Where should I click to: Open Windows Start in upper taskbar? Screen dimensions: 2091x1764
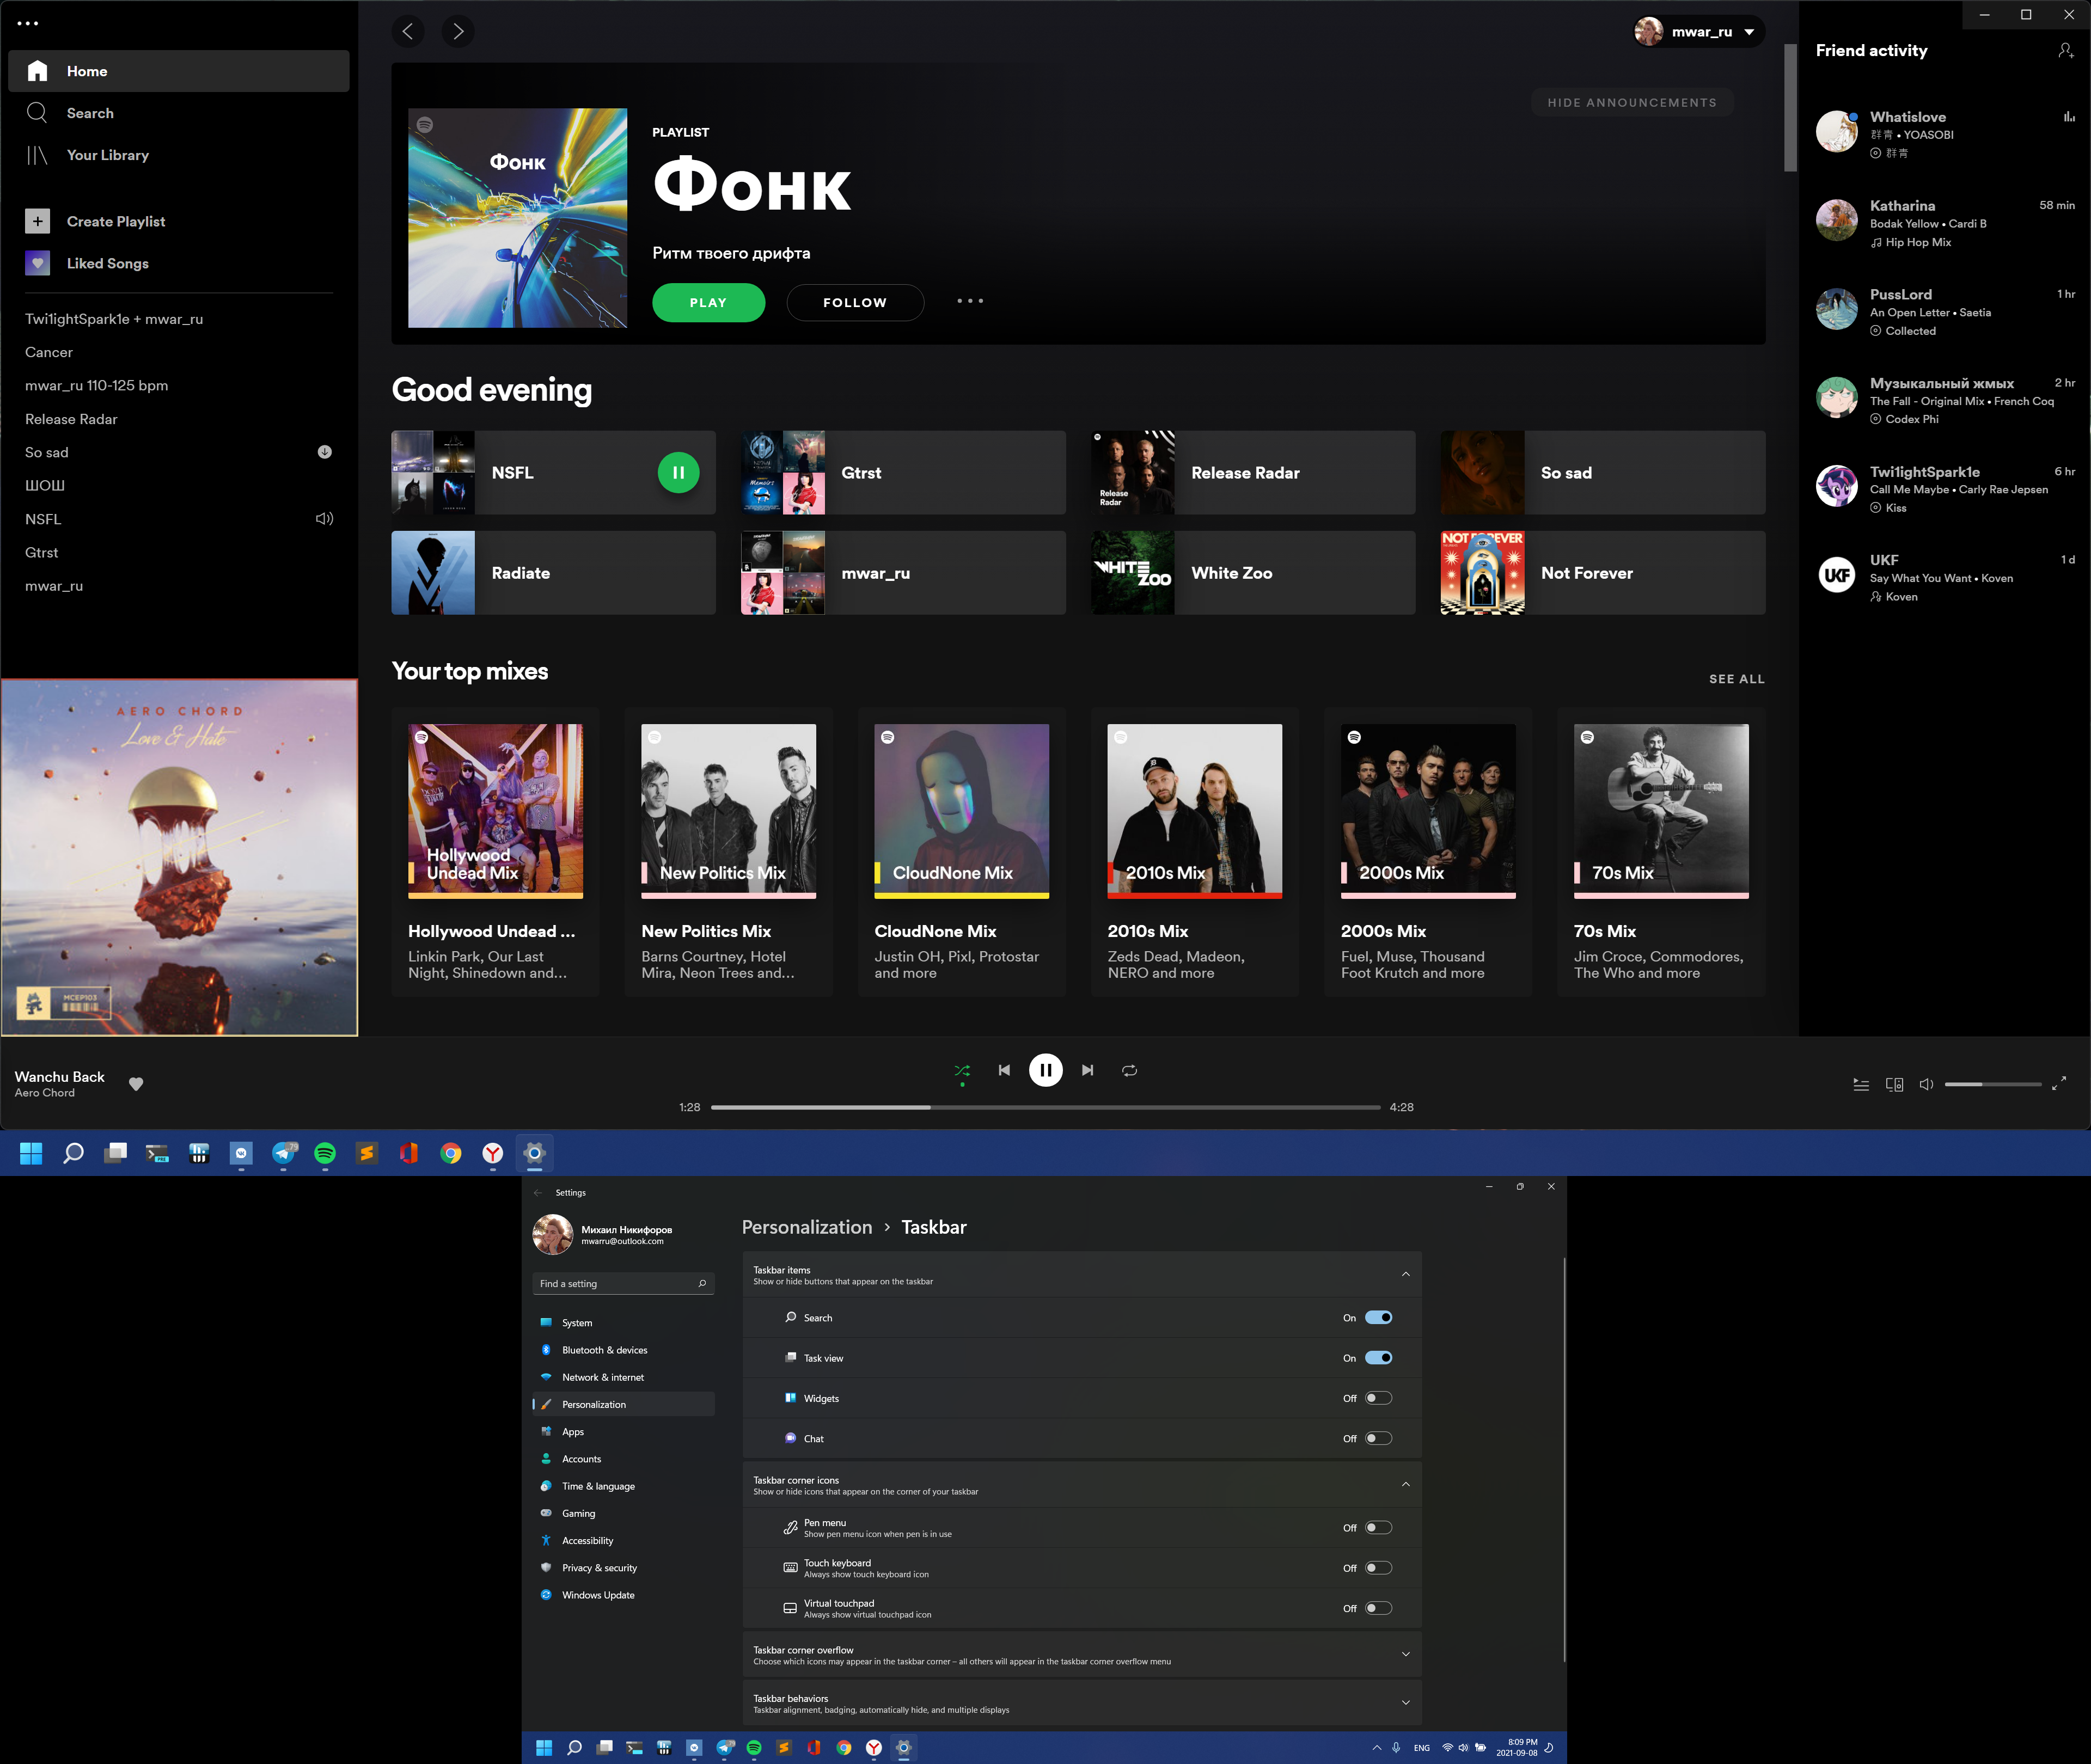[31, 1153]
